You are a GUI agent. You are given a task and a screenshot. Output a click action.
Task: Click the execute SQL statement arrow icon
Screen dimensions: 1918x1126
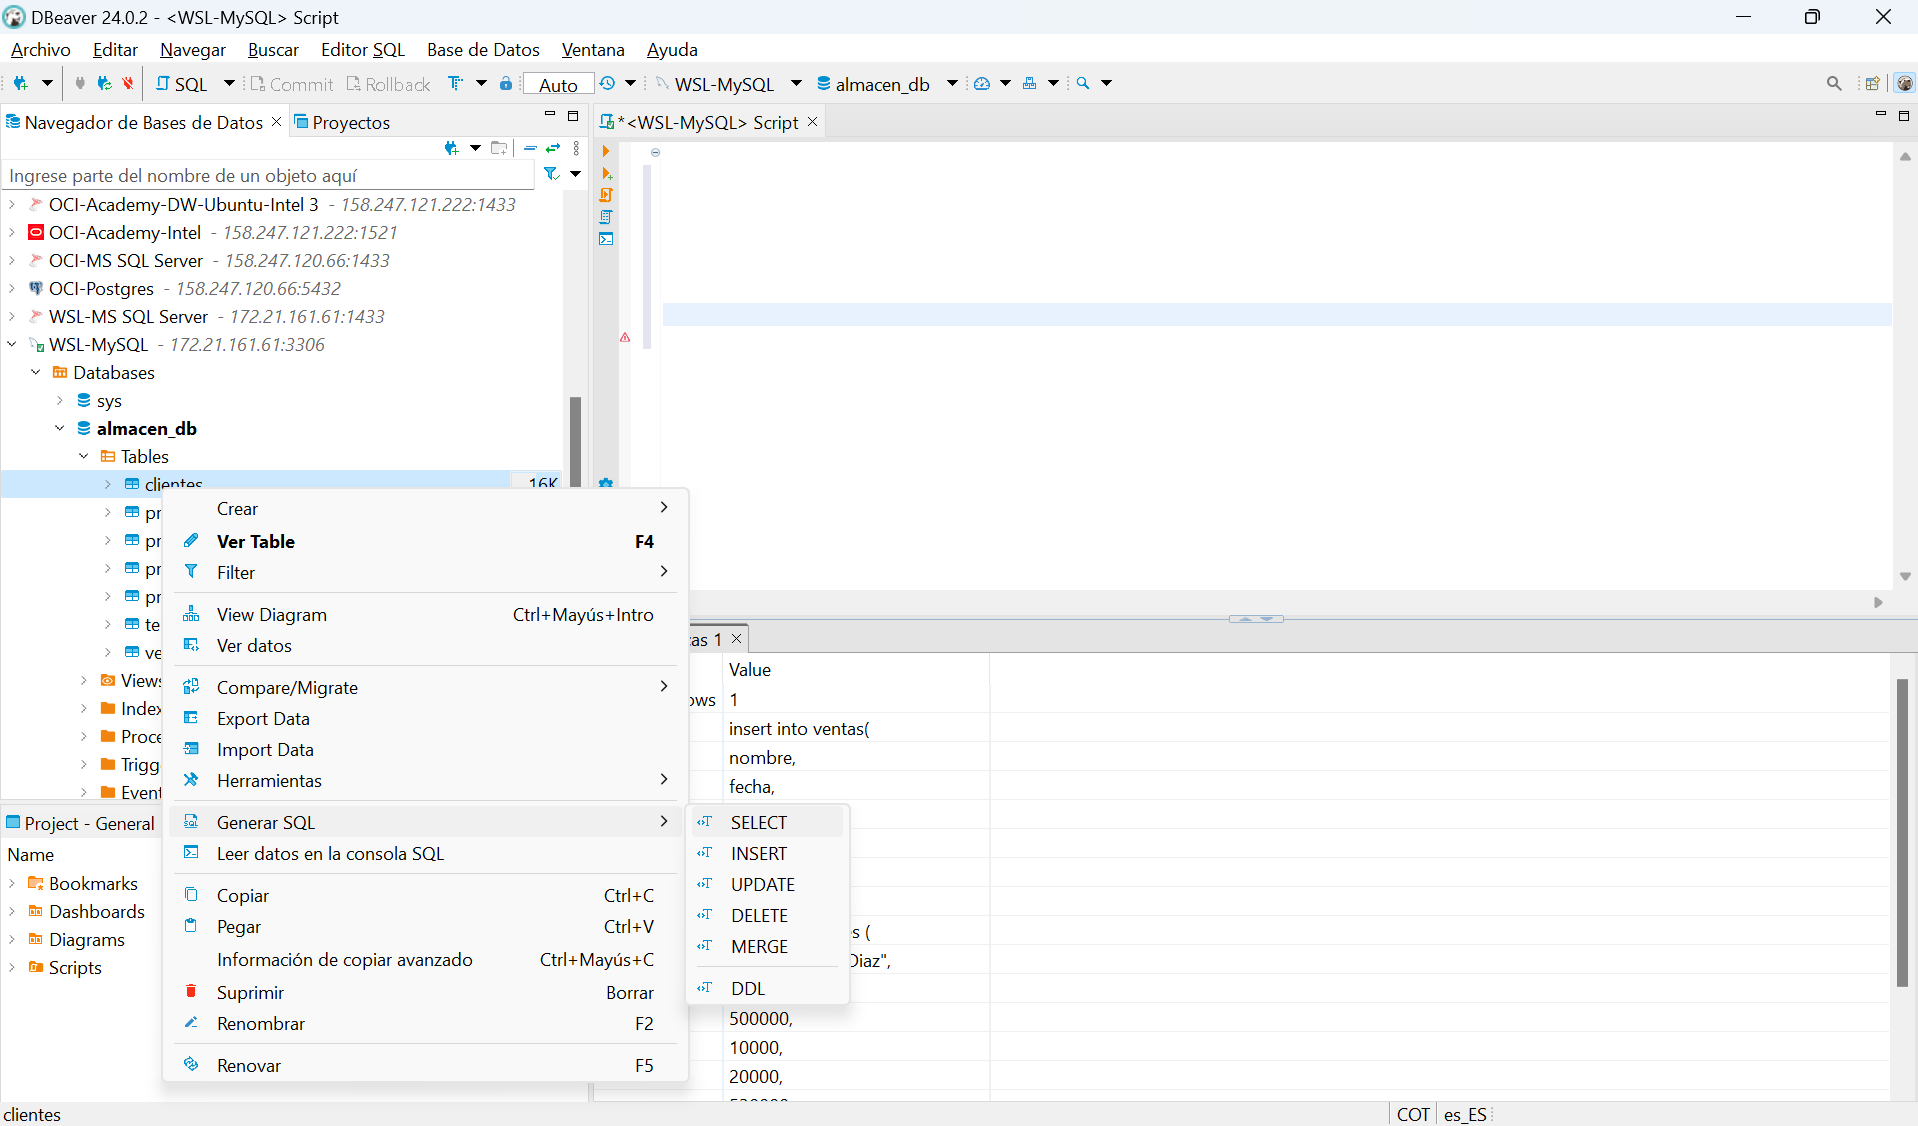click(x=606, y=152)
